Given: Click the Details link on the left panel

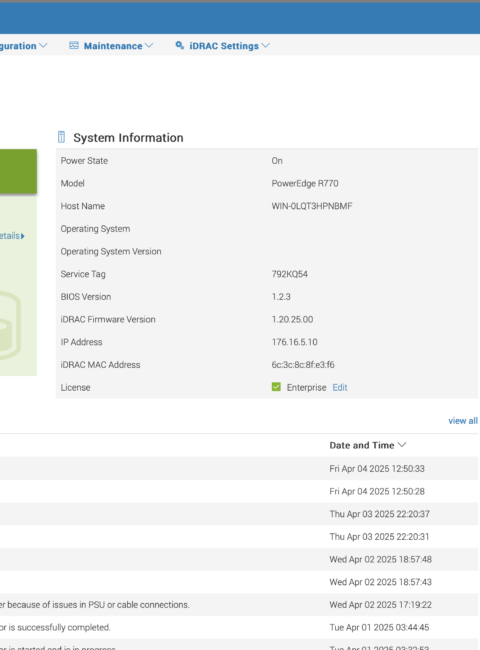Looking at the screenshot, I should (12, 236).
